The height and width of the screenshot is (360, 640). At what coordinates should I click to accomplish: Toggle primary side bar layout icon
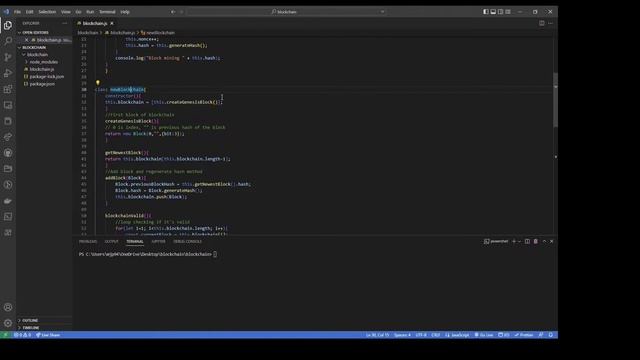[486, 12]
